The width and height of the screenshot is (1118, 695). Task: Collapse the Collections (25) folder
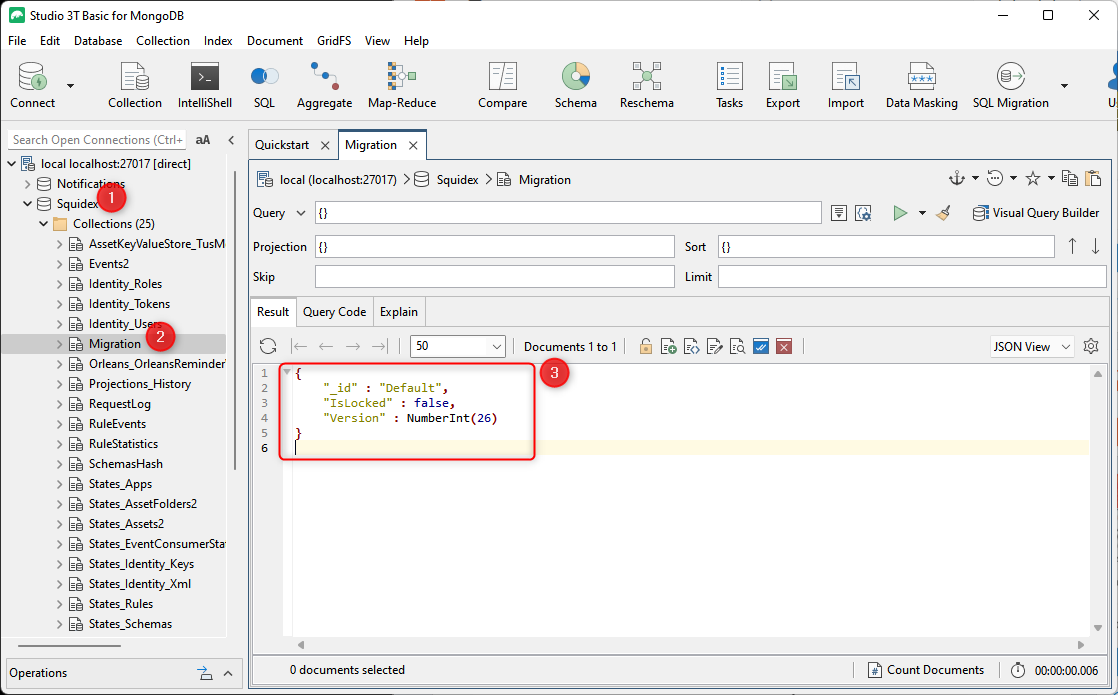pyautogui.click(x=43, y=224)
